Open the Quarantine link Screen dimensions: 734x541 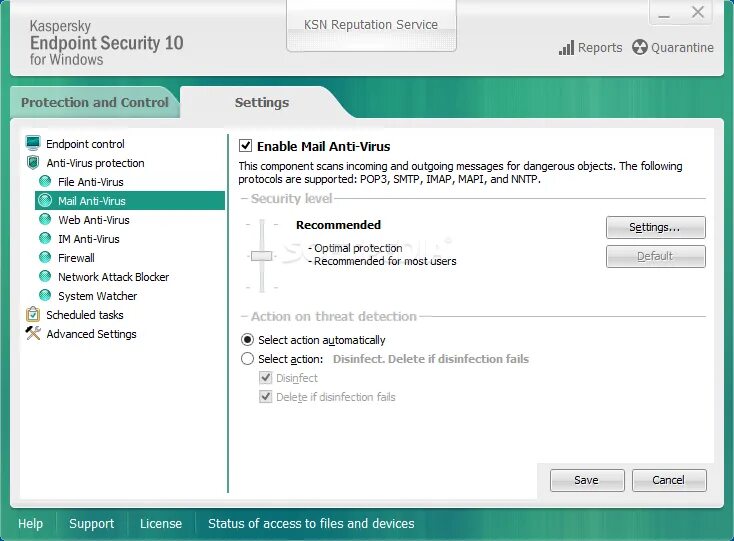(x=682, y=47)
